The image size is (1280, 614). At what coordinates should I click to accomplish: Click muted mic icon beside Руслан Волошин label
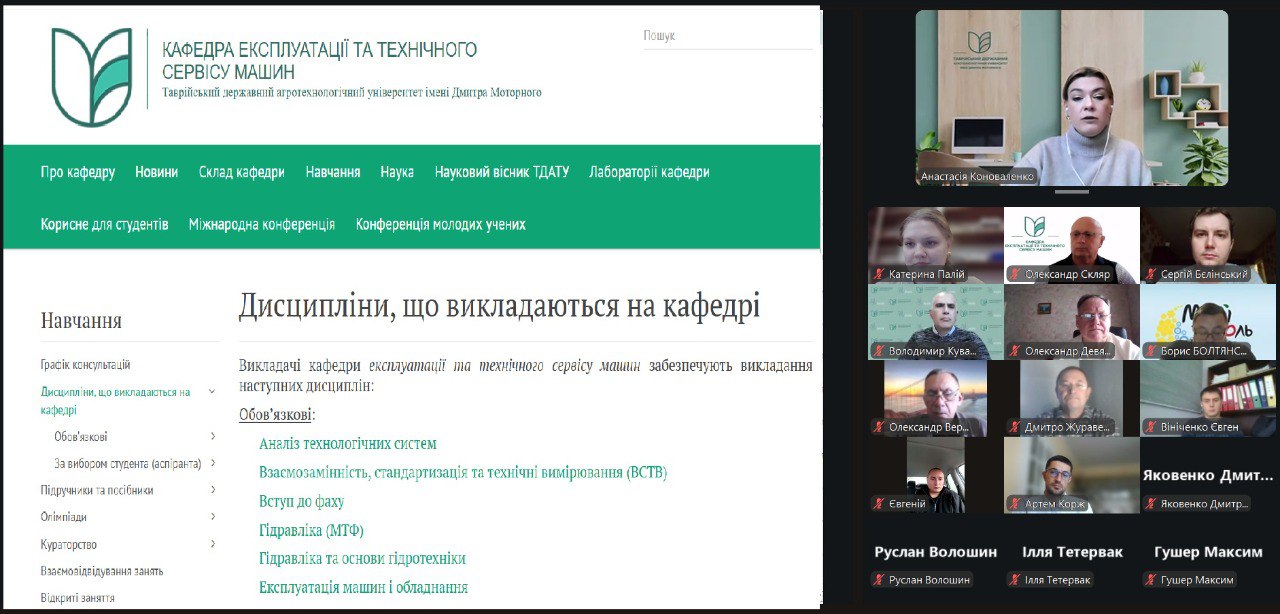click(x=880, y=580)
